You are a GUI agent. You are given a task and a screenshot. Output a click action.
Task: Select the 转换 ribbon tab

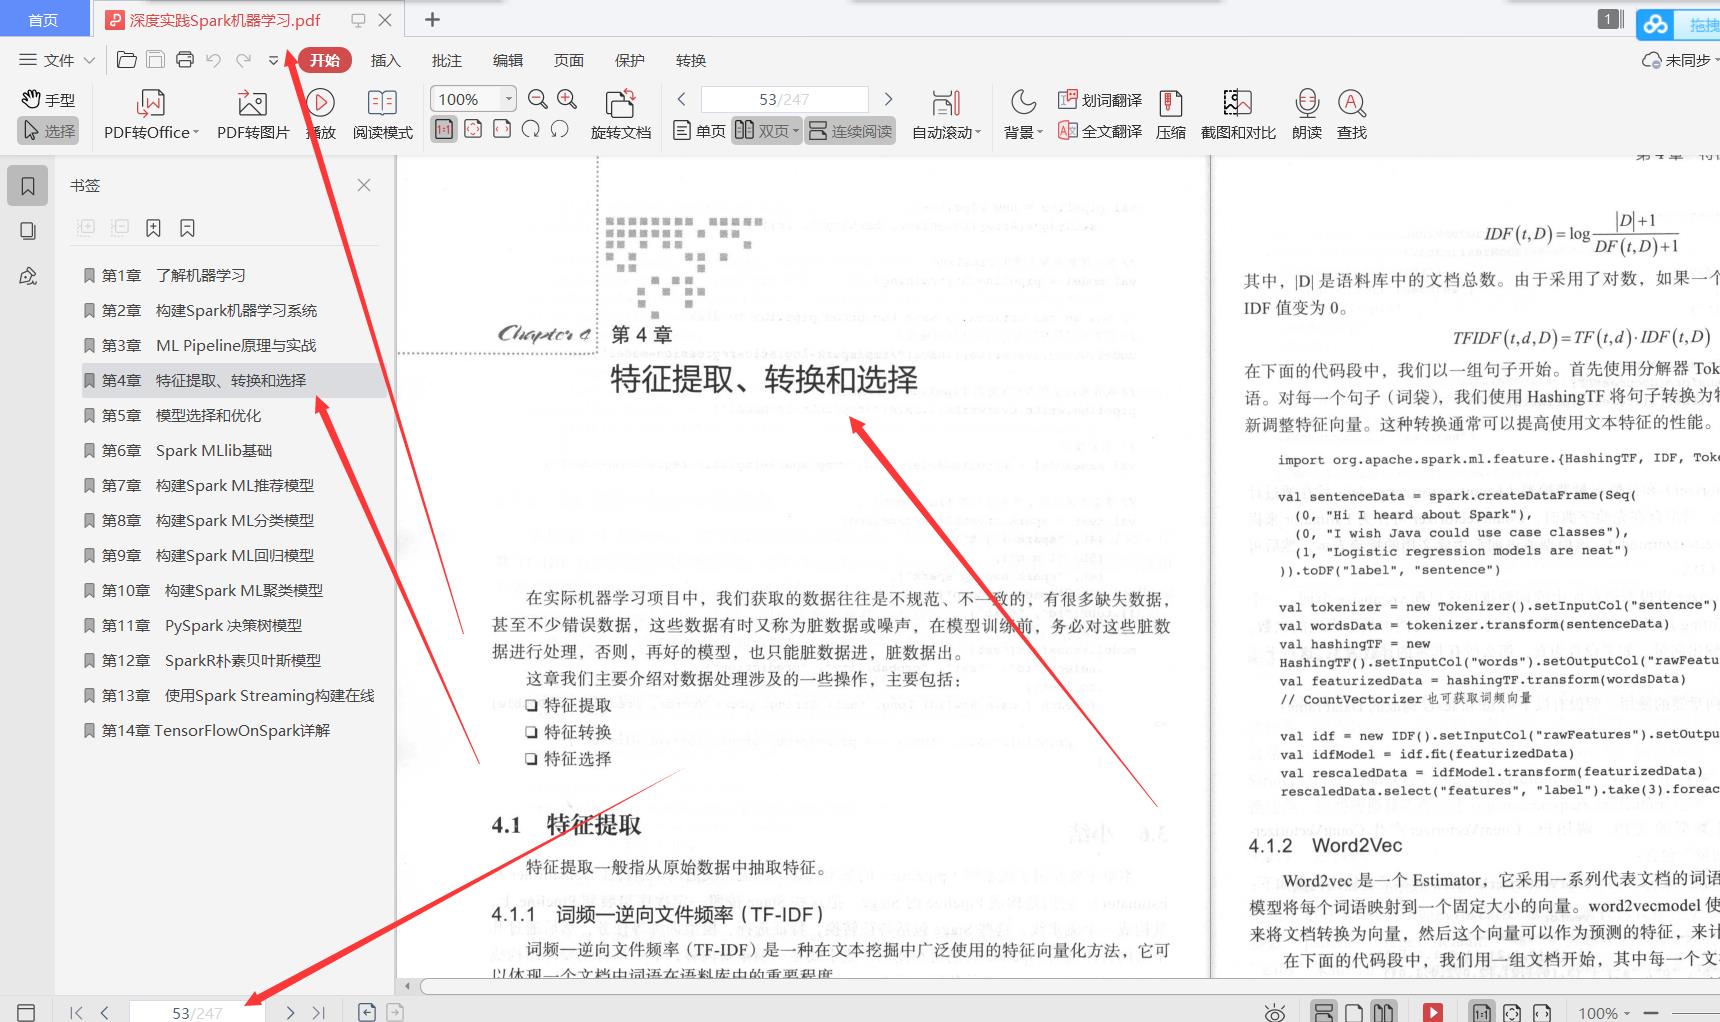[691, 60]
